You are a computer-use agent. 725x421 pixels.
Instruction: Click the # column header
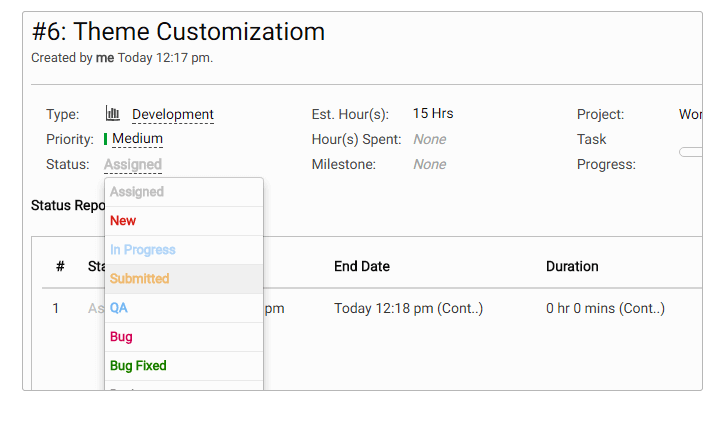click(x=60, y=266)
